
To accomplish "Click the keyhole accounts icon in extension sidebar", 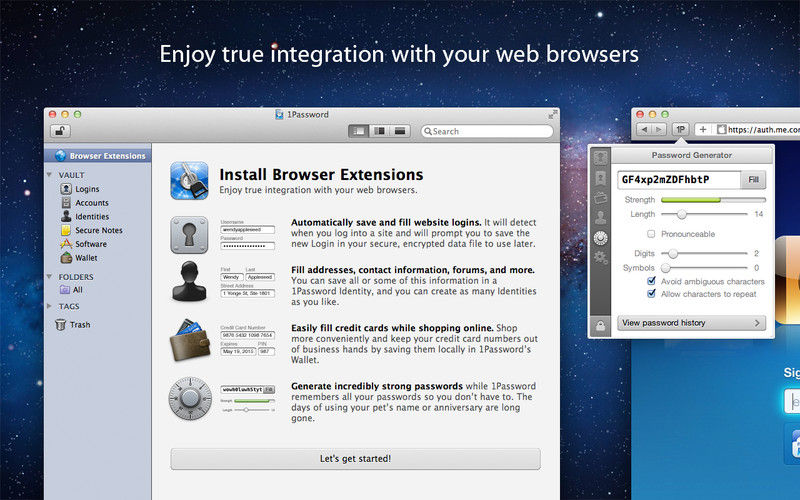I will click(601, 178).
